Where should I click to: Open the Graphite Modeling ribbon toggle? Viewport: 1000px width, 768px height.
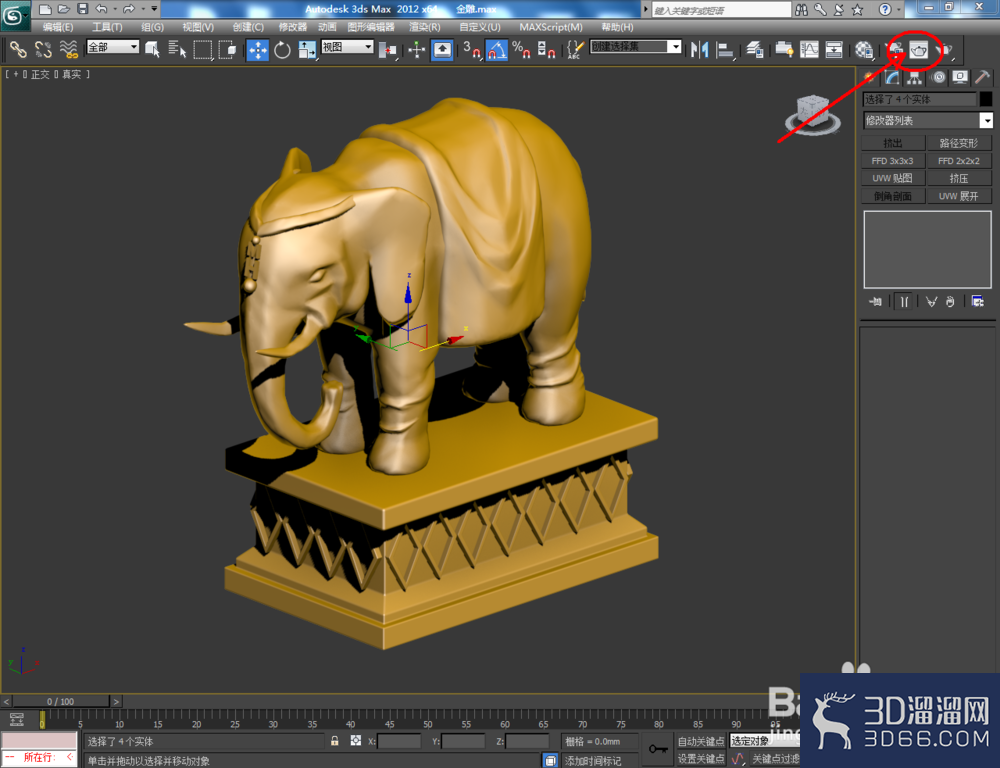coord(784,49)
